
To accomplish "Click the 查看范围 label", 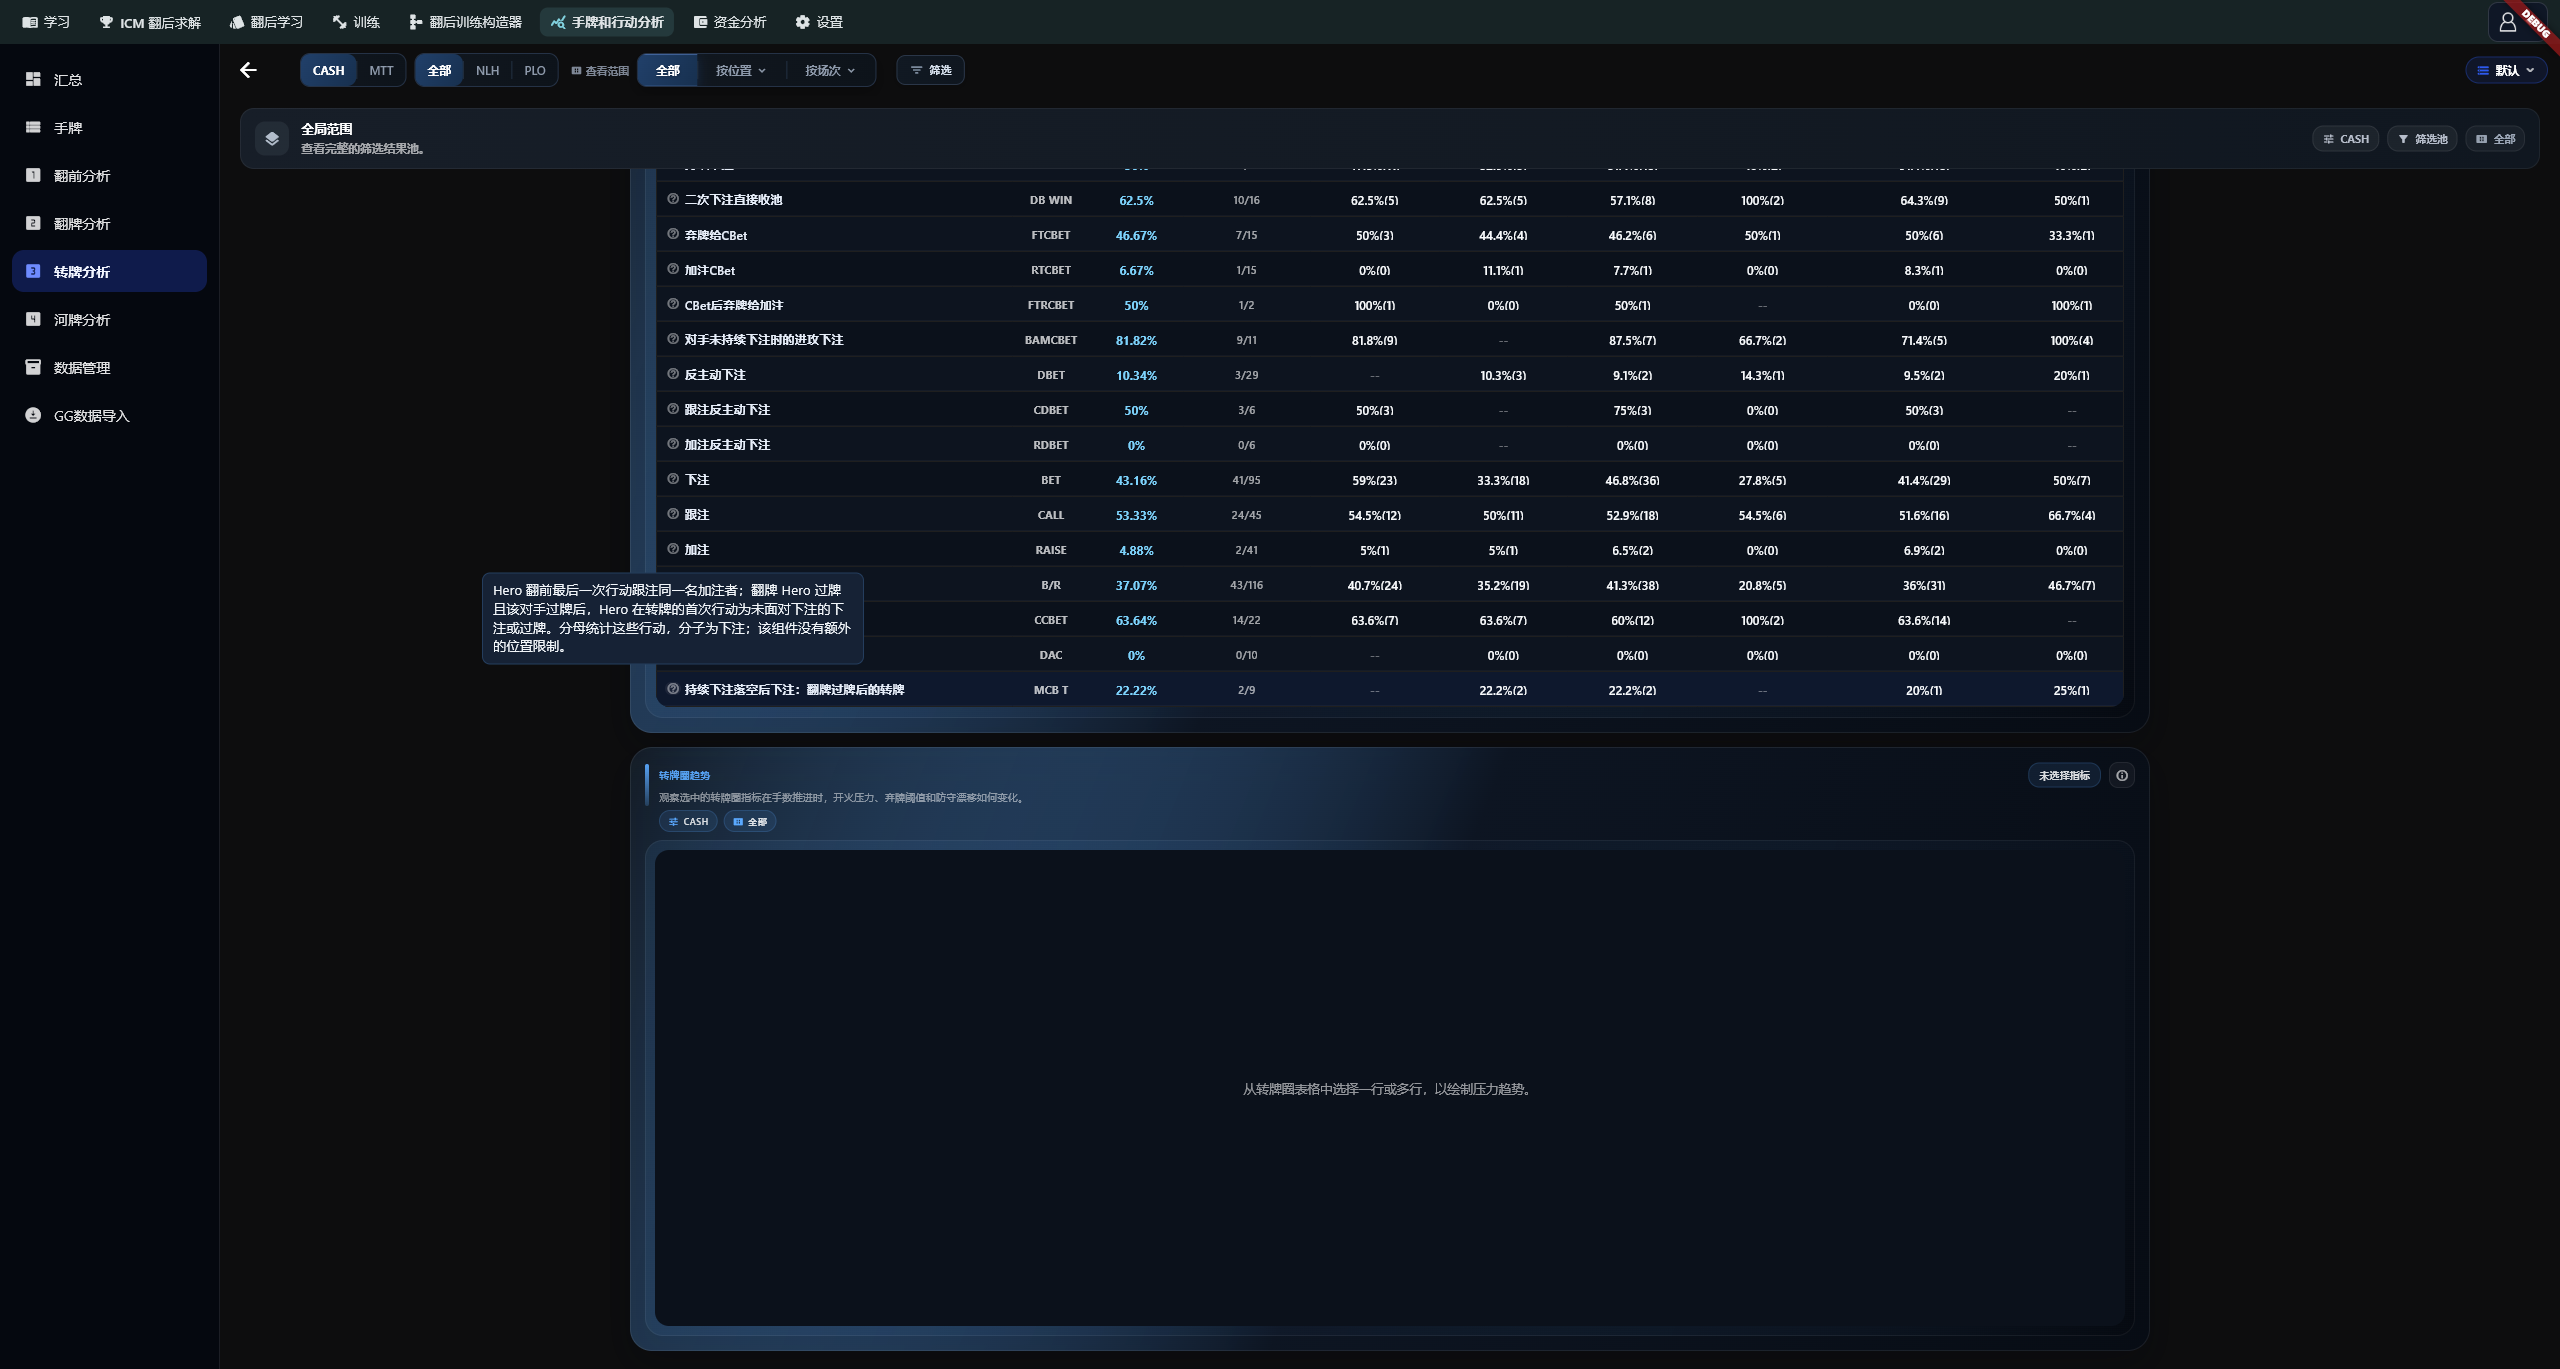I will point(600,71).
